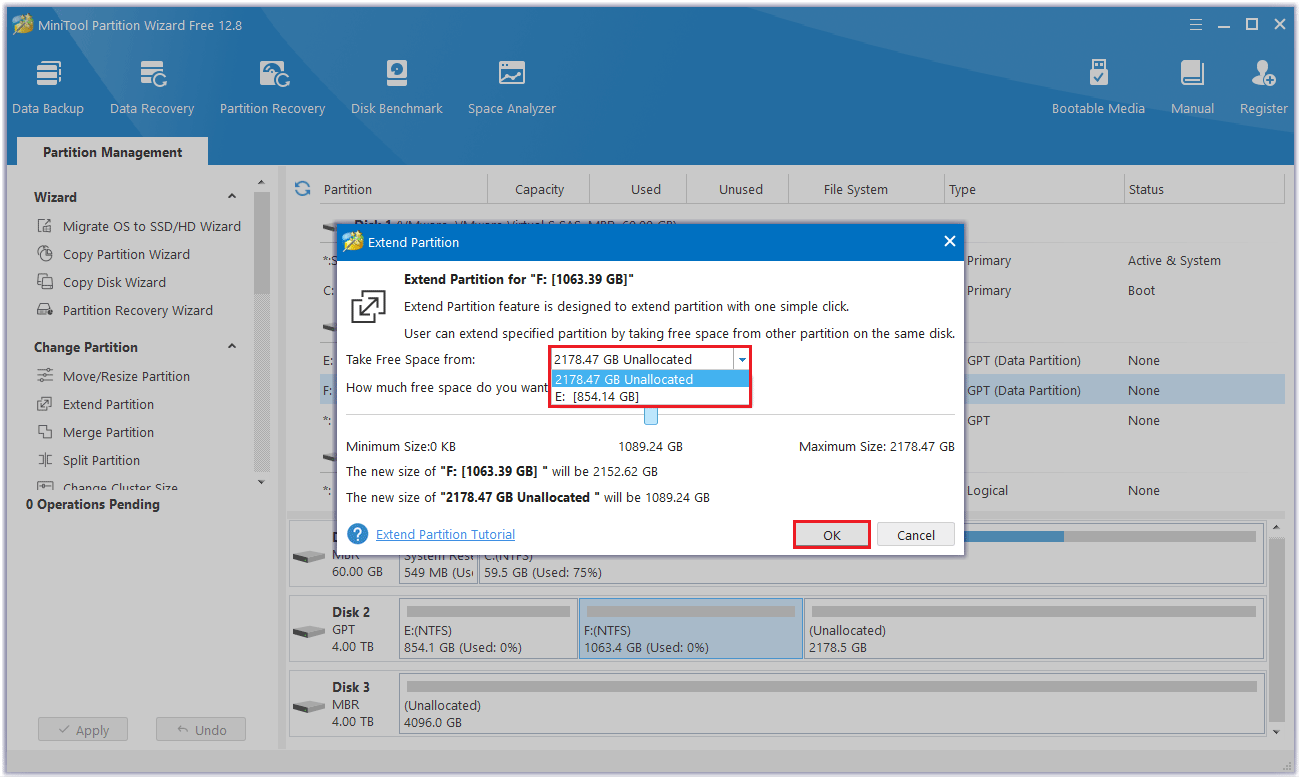1299x777 pixels.
Task: Select the 4096.0 GB unallocated block in Disk 3
Action: click(x=831, y=703)
